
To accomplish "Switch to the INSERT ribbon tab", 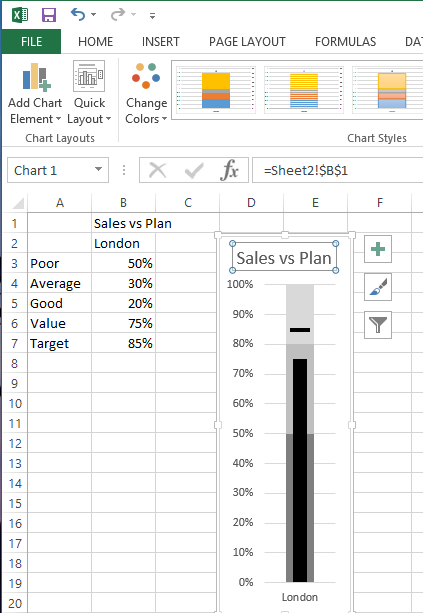I will tap(161, 41).
